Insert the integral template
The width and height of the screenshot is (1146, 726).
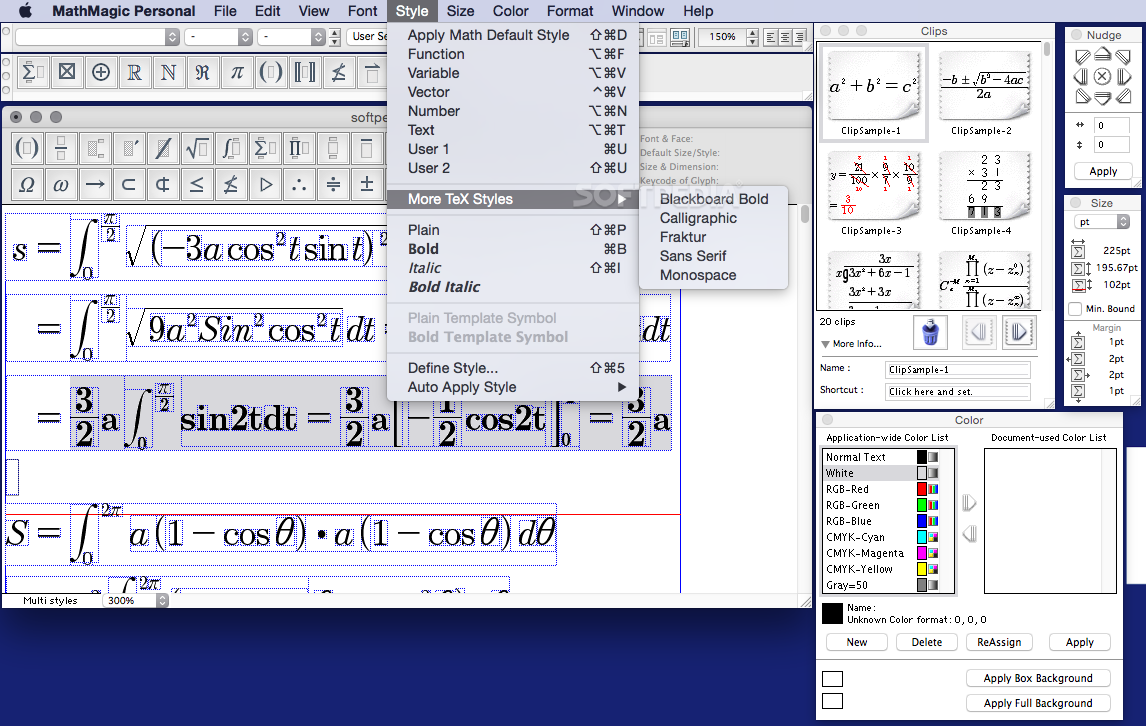pyautogui.click(x=231, y=148)
